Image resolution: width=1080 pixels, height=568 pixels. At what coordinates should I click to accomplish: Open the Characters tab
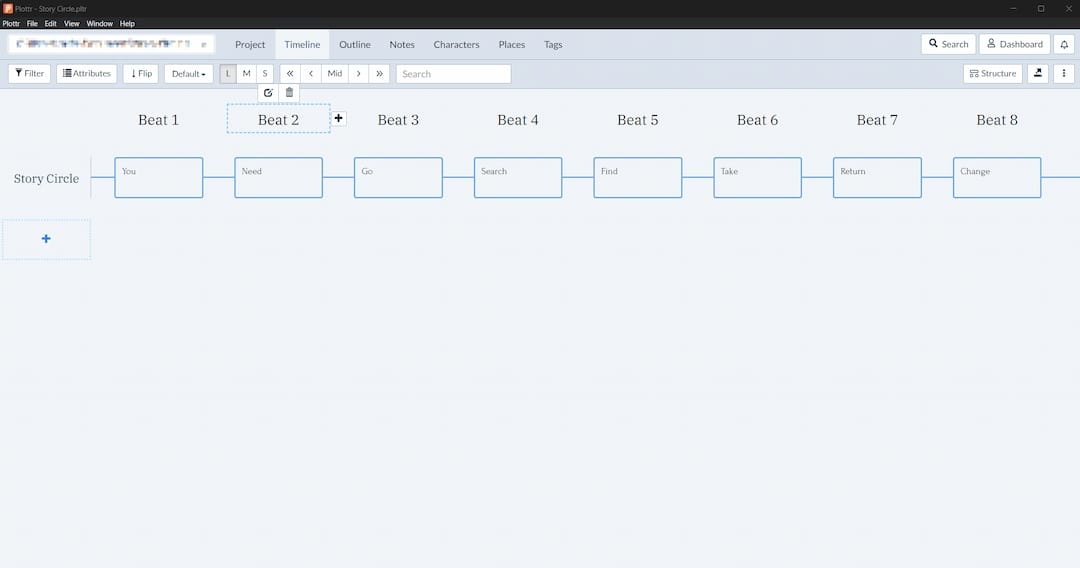coord(456,45)
